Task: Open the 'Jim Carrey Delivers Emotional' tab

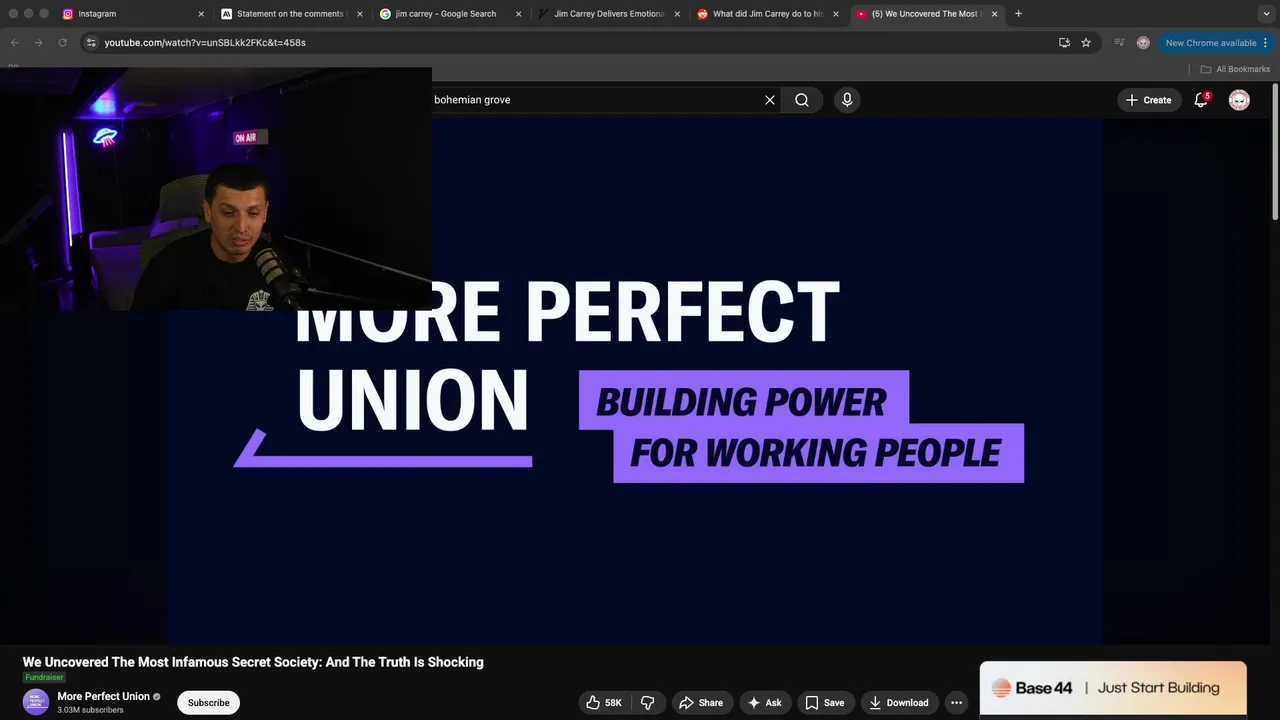Action: click(x=607, y=14)
